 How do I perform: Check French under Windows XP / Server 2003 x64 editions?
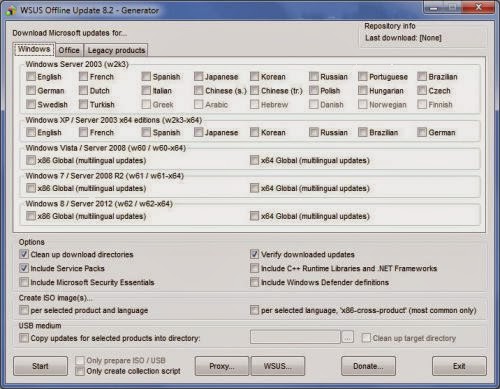click(x=83, y=133)
